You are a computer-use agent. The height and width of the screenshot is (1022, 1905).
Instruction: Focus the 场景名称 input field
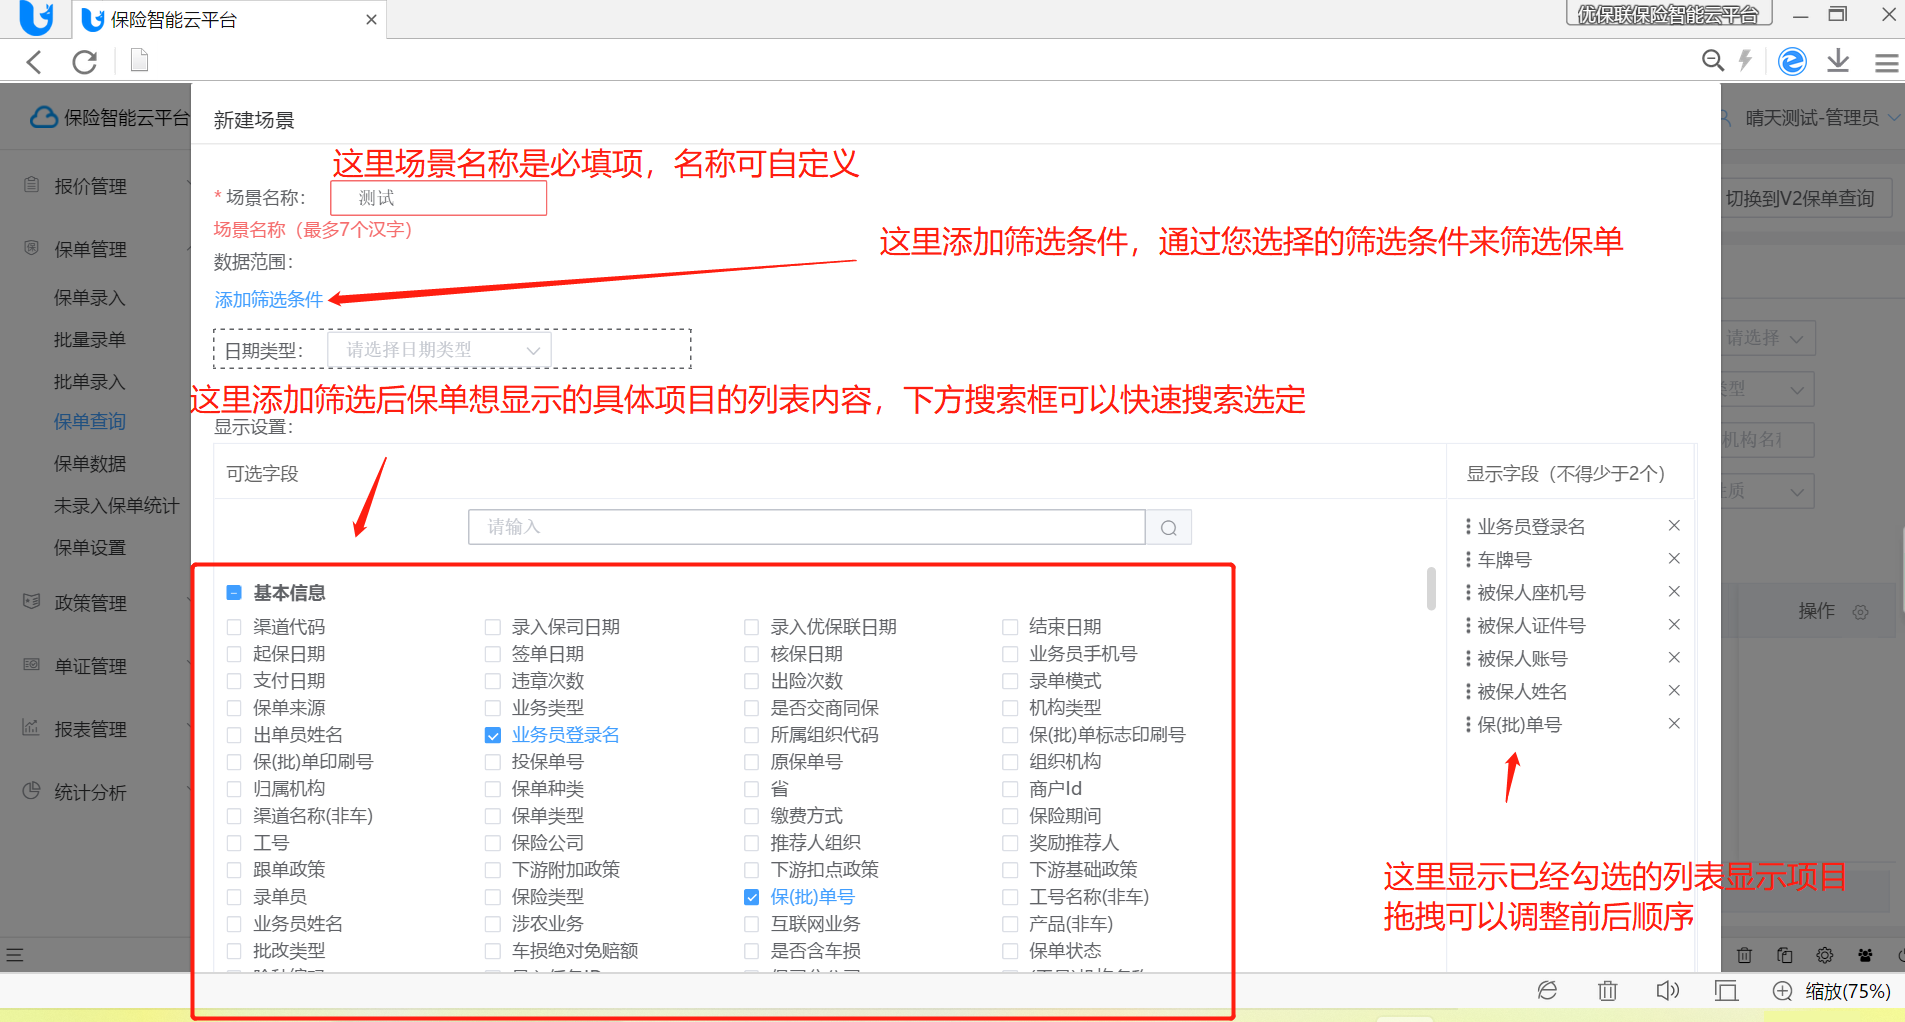(439, 198)
